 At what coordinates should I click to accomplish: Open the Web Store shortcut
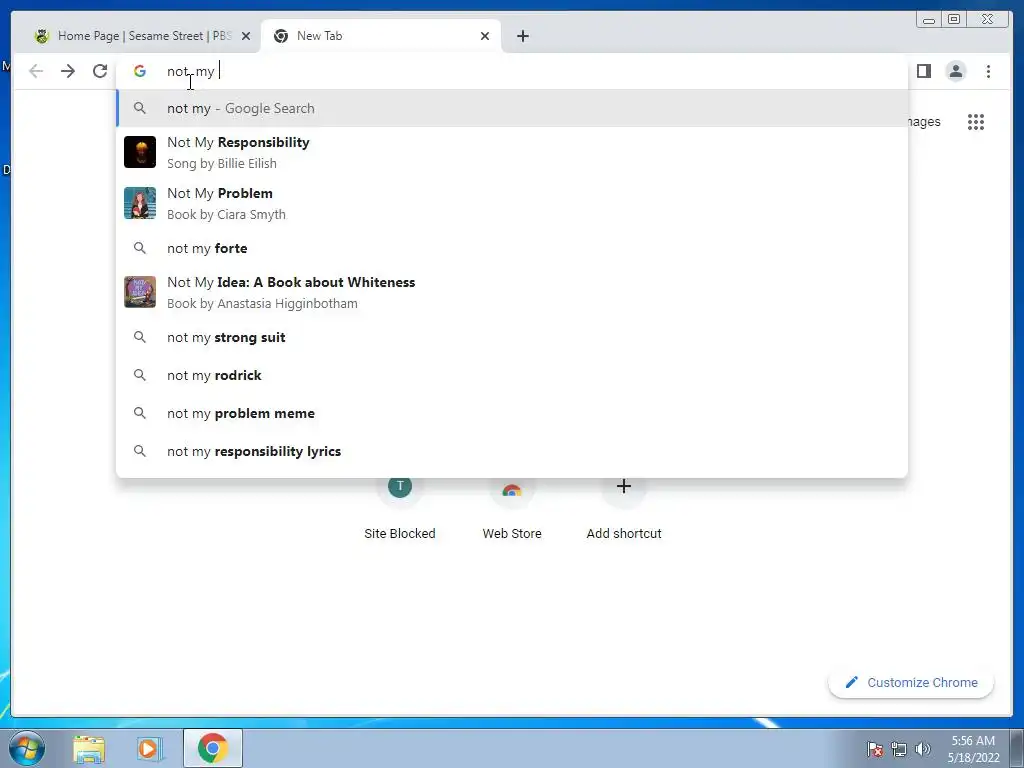pos(512,509)
